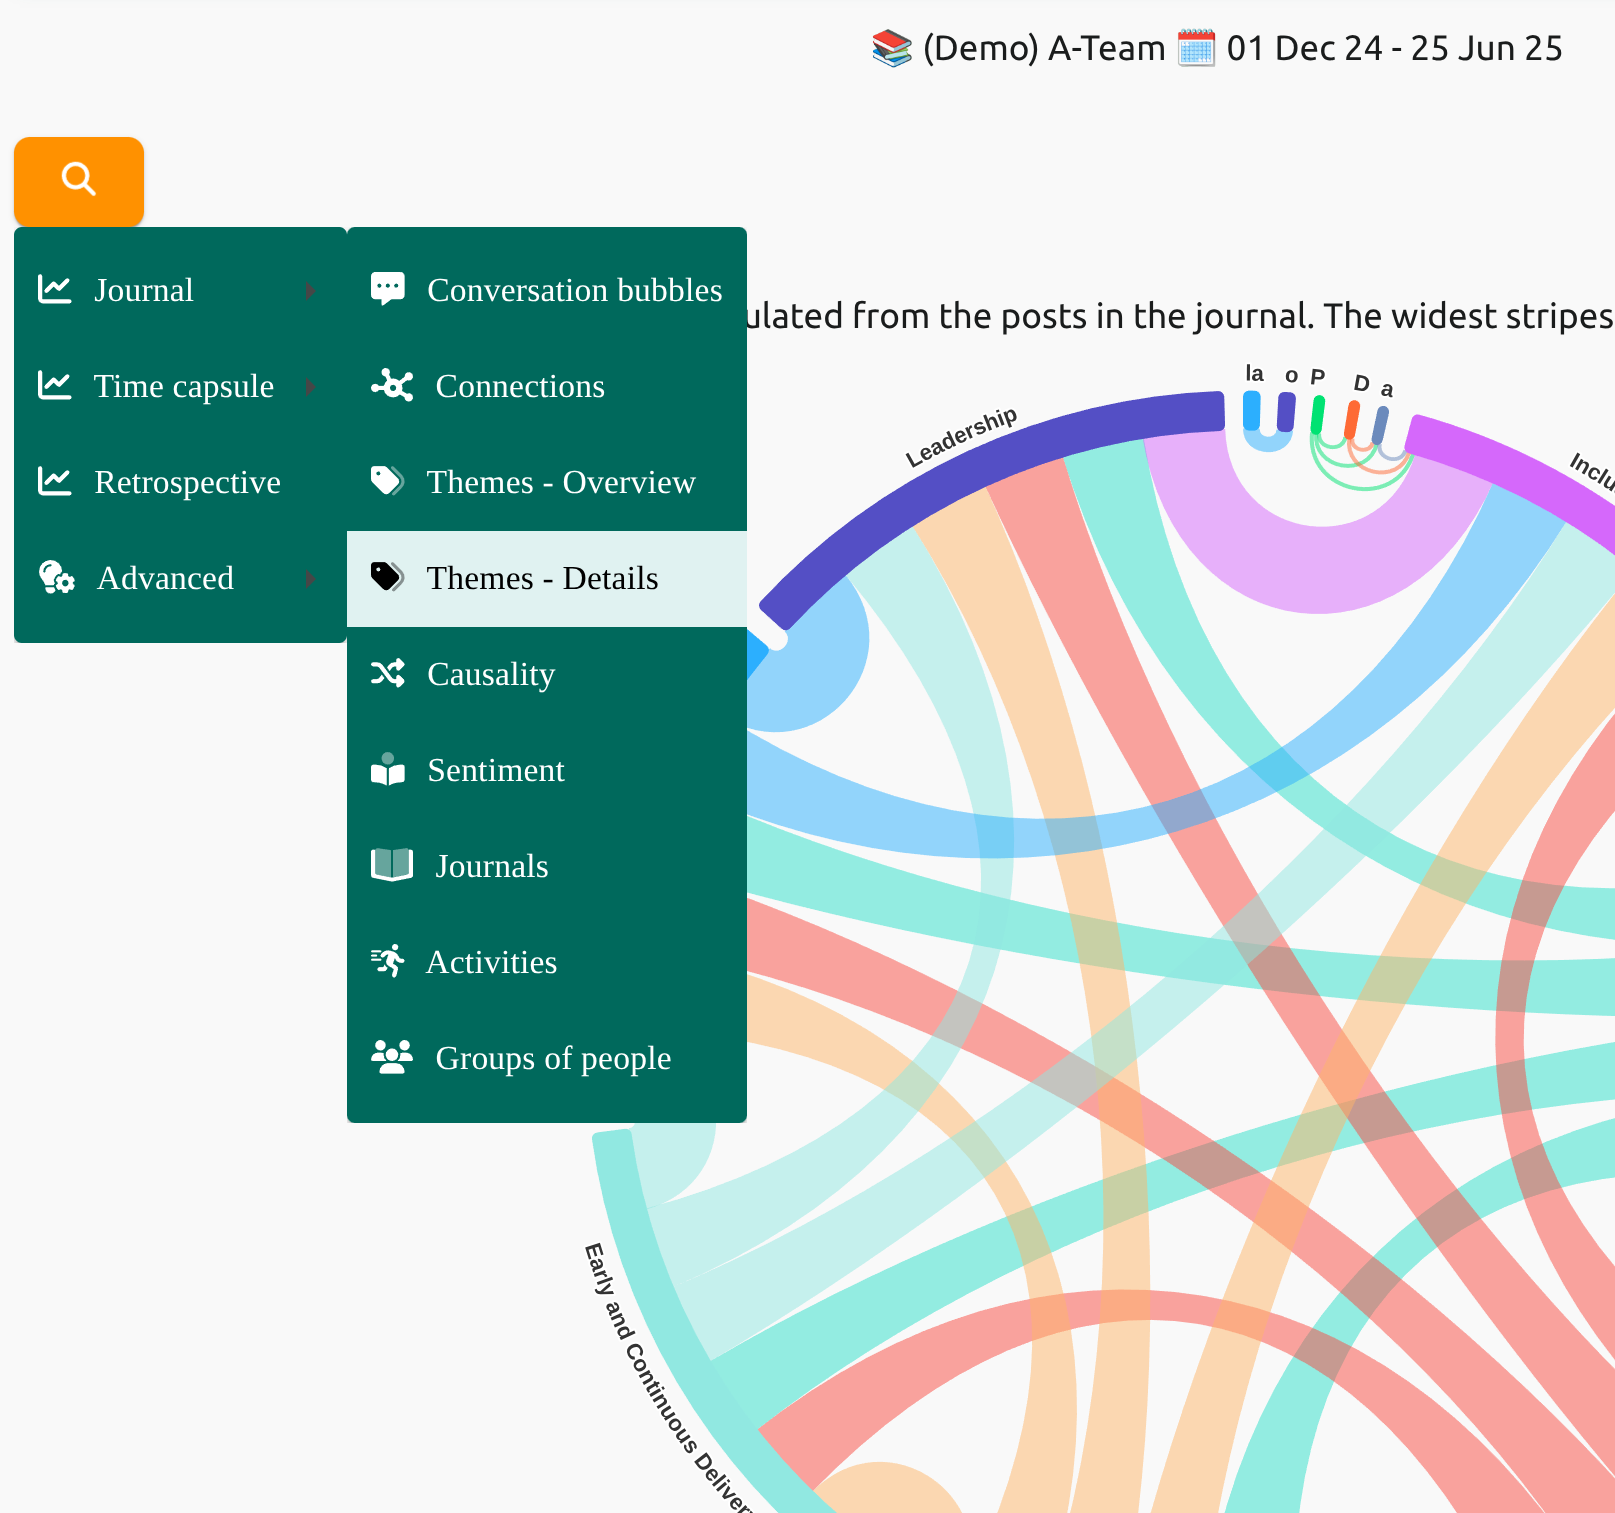
Task: Click the Sentiment reader icon
Action: pyautogui.click(x=388, y=769)
